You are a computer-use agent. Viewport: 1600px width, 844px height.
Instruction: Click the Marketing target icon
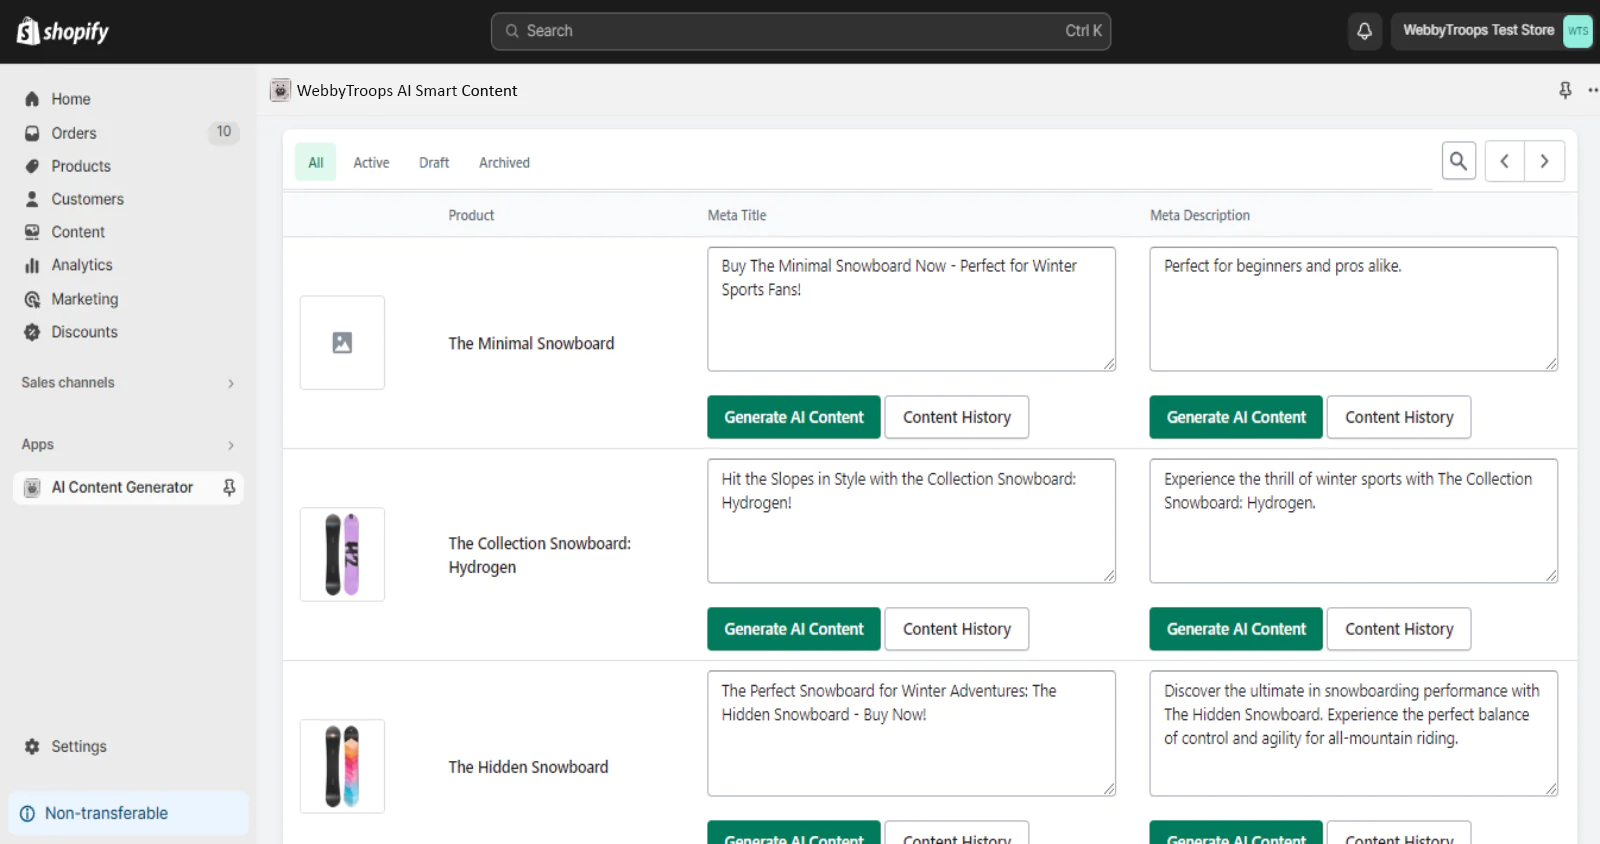[32, 299]
